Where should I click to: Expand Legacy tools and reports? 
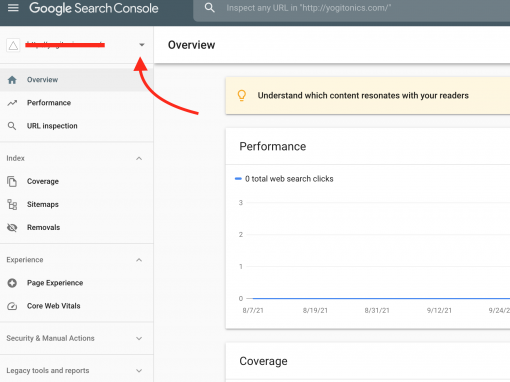(x=139, y=371)
